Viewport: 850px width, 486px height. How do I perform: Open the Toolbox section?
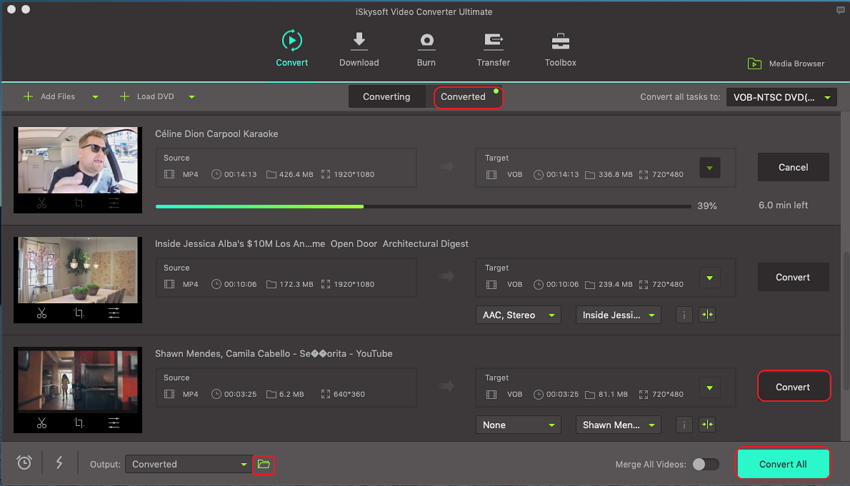tap(560, 49)
